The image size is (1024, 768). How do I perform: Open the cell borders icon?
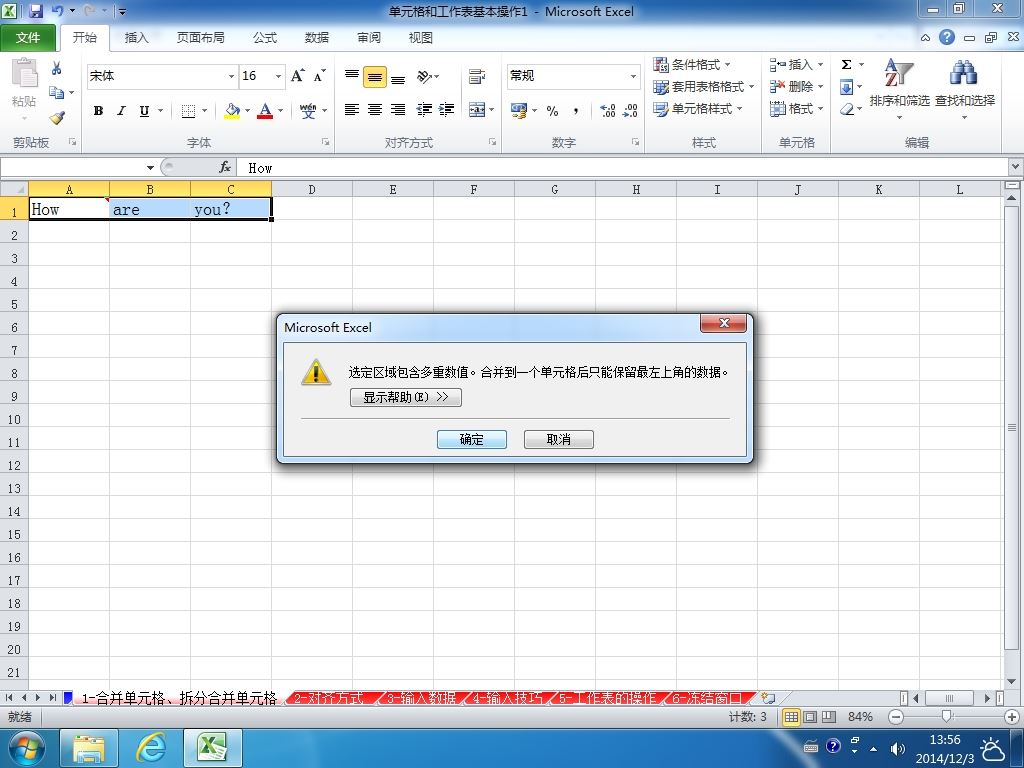coord(188,111)
